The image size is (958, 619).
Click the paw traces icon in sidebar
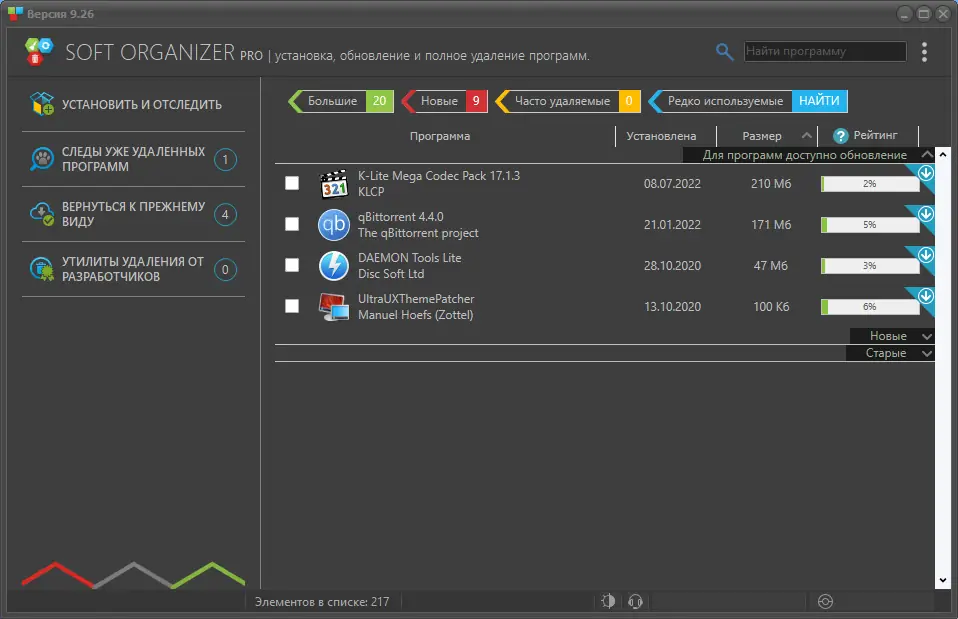(x=42, y=159)
